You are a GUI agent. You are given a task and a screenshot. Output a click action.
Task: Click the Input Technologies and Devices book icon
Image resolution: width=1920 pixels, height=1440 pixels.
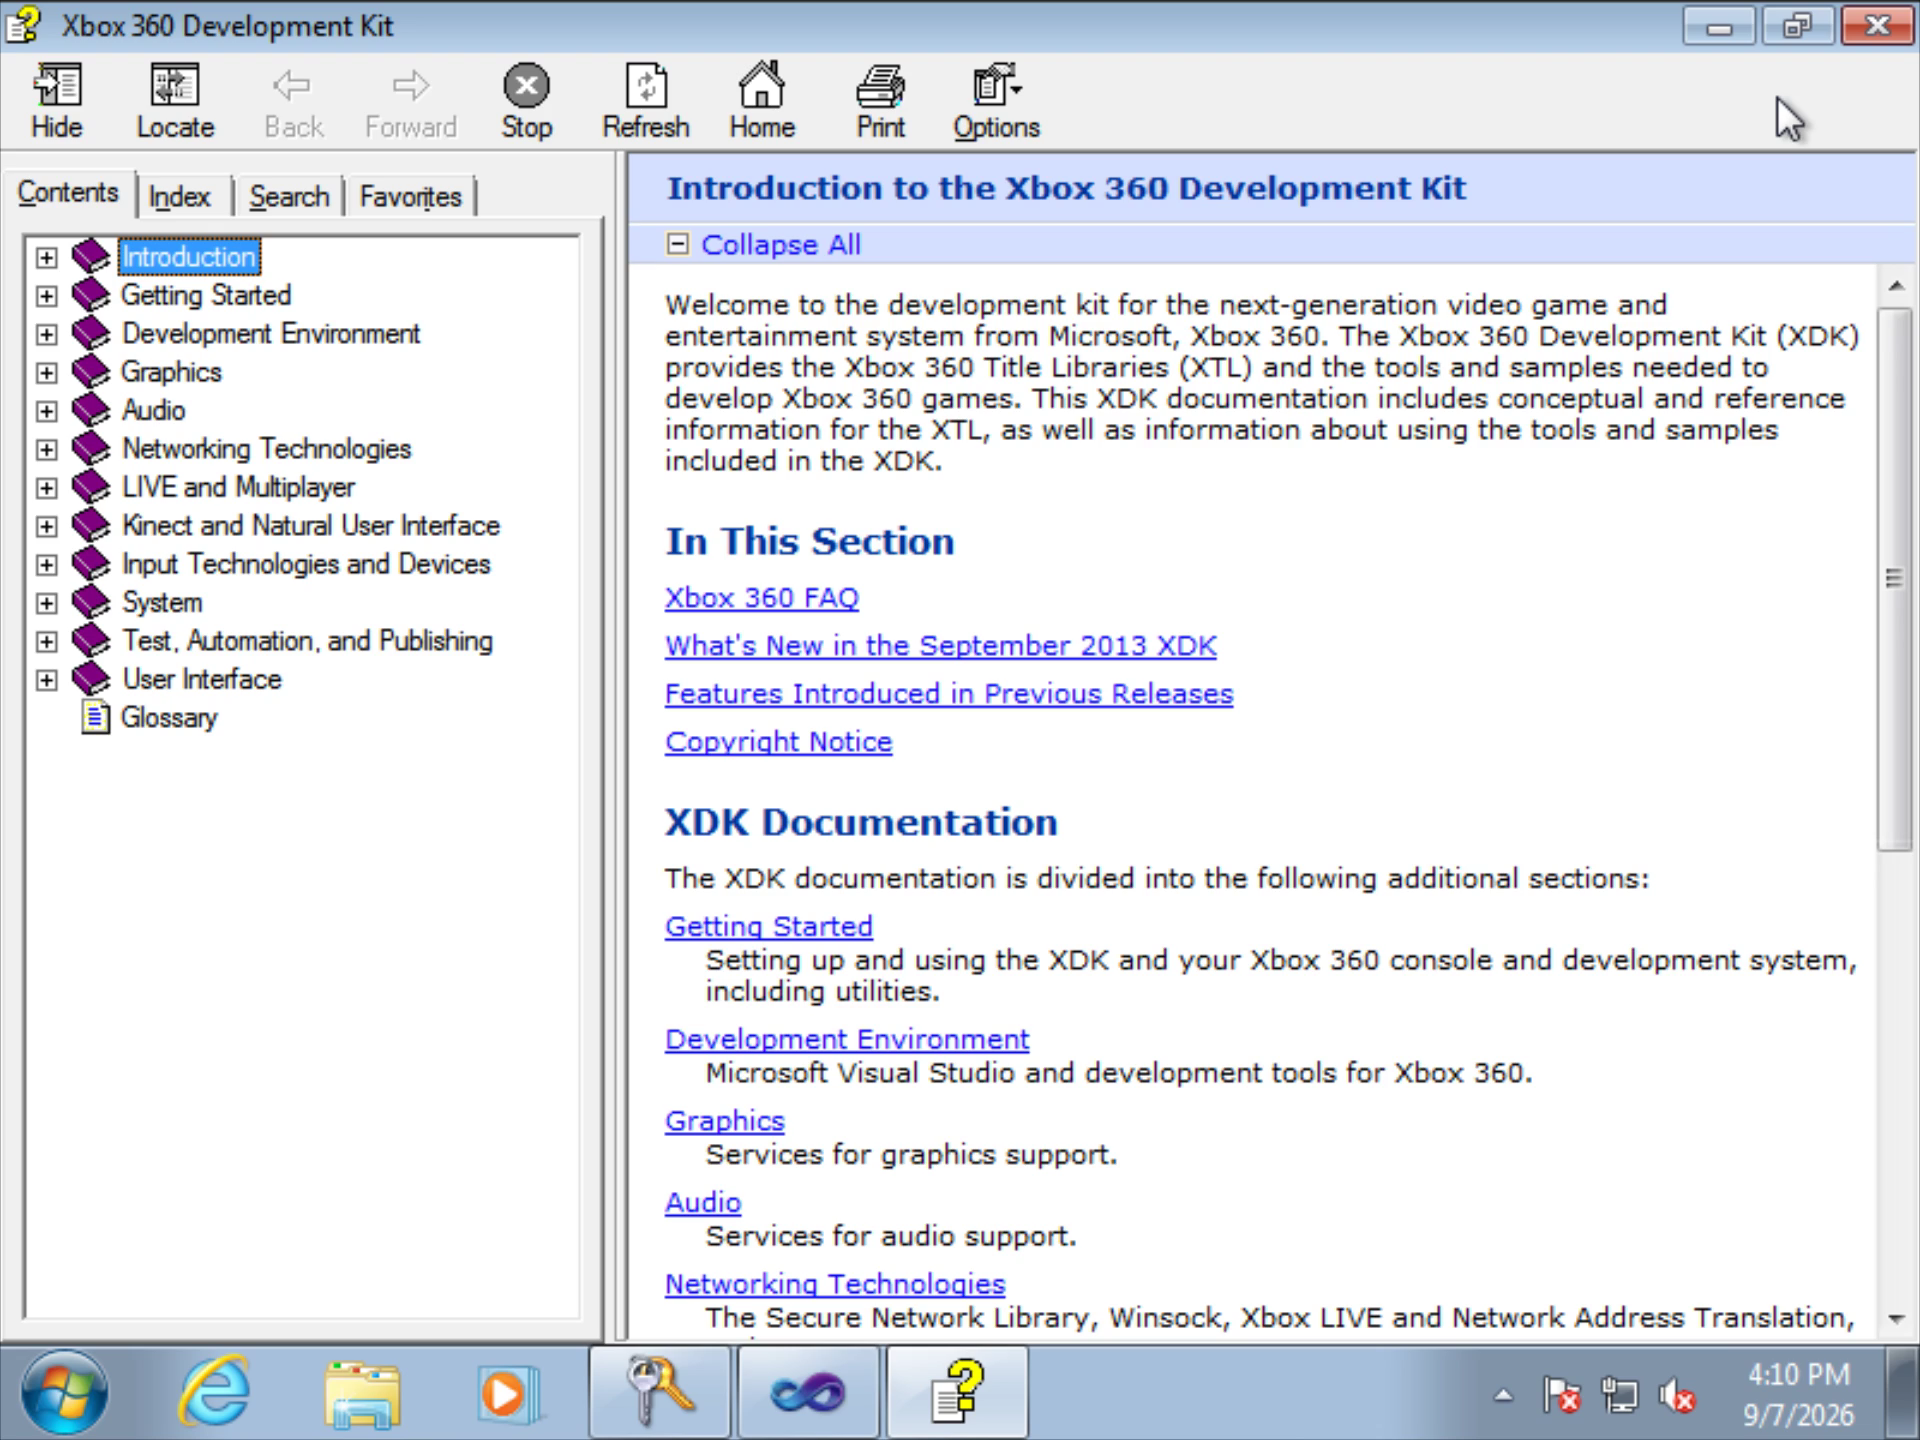pos(91,564)
